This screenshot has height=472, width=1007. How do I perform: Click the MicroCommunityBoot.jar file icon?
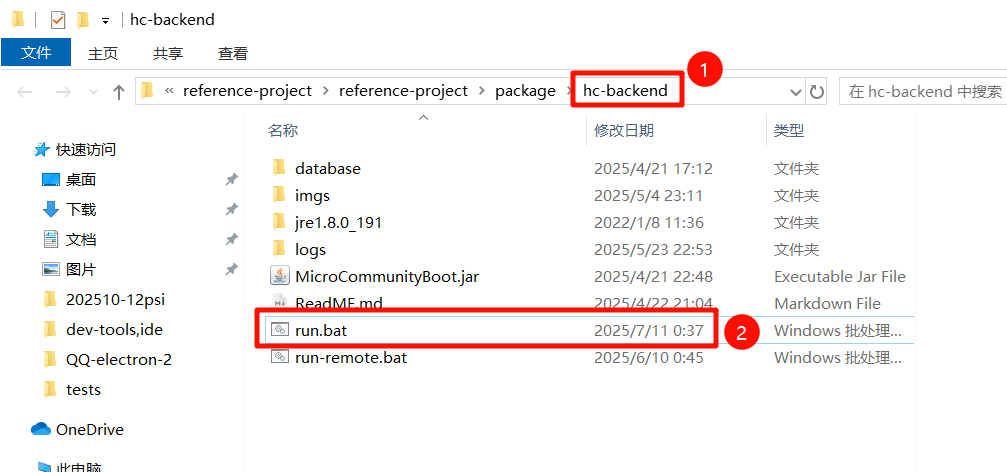pos(279,277)
